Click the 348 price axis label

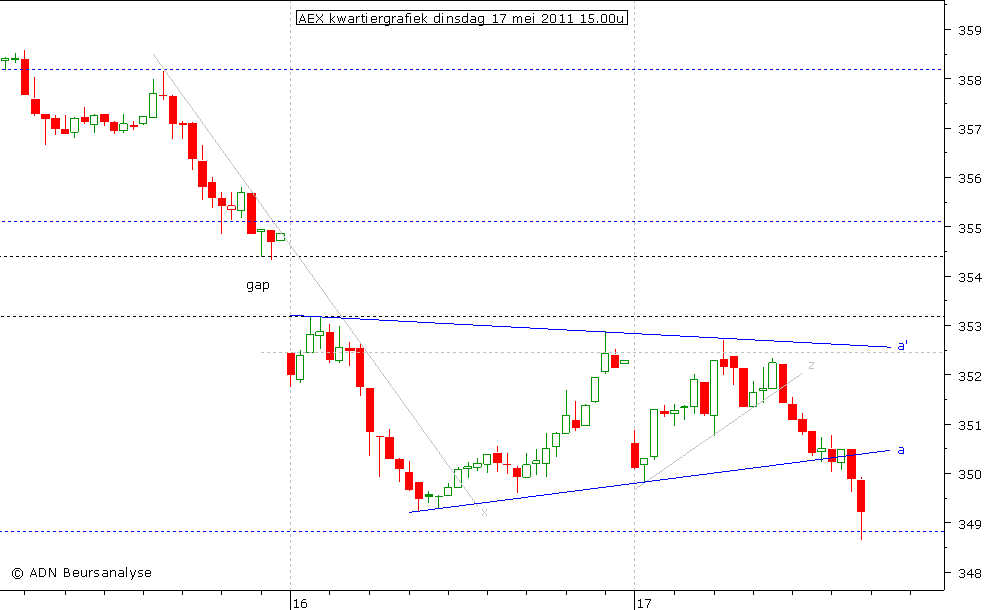pos(969,573)
